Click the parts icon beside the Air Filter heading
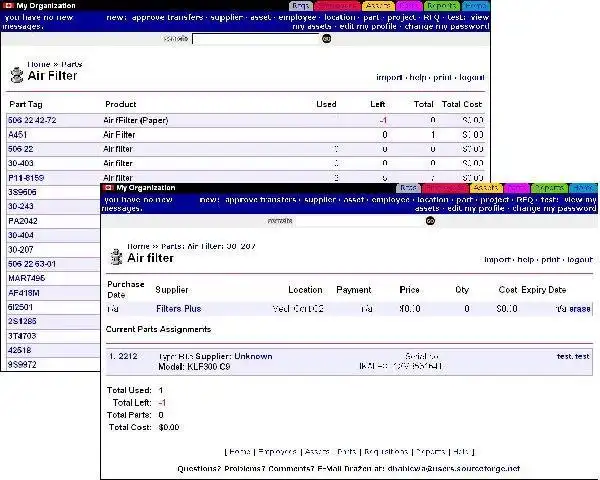Screen dimensions: 600x480 pos(16,75)
